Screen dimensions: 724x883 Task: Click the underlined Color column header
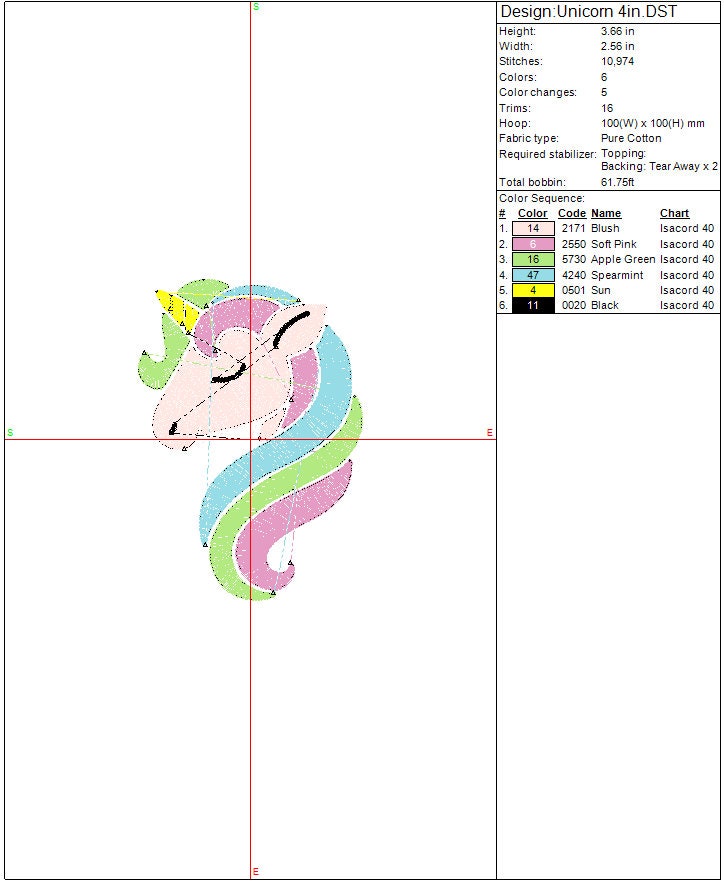(x=532, y=213)
